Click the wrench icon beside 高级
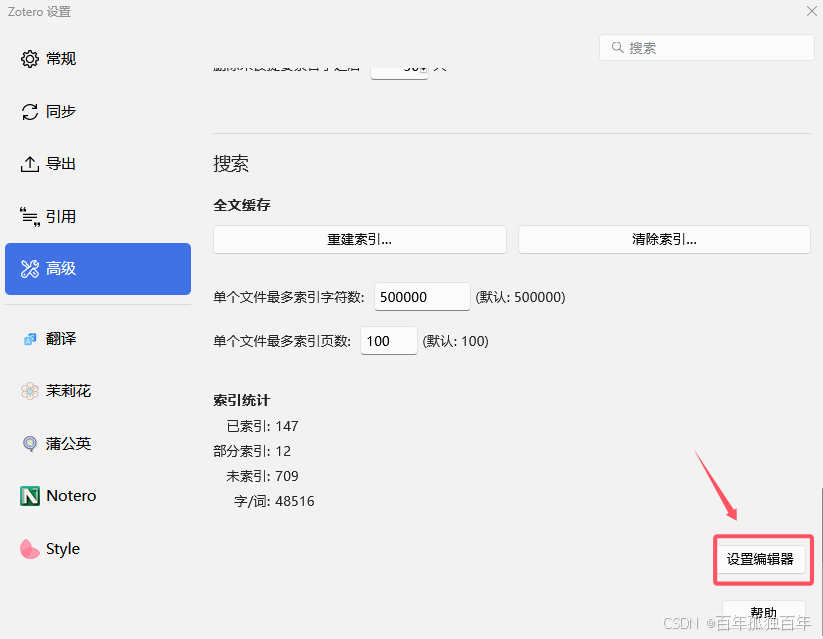The image size is (823, 639). coord(30,269)
